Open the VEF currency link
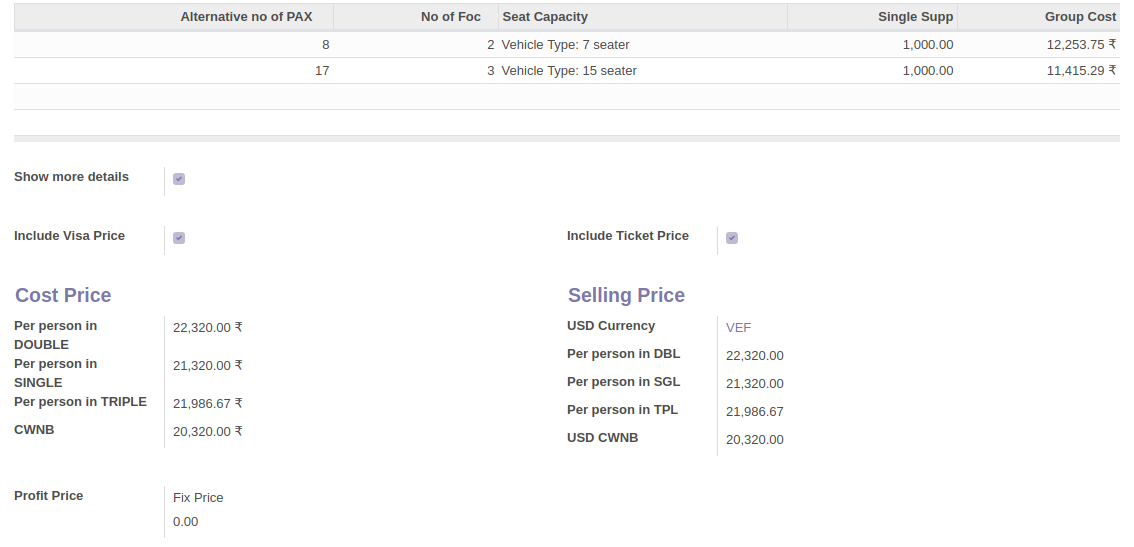 click(738, 328)
